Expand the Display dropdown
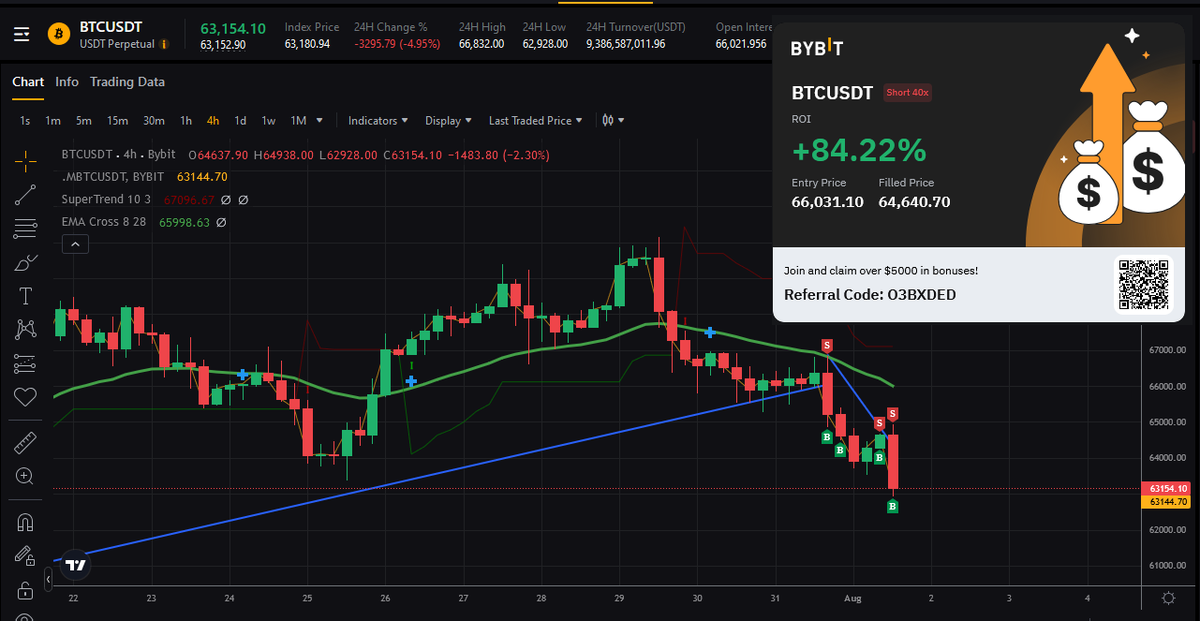The height and width of the screenshot is (621, 1200). (448, 120)
